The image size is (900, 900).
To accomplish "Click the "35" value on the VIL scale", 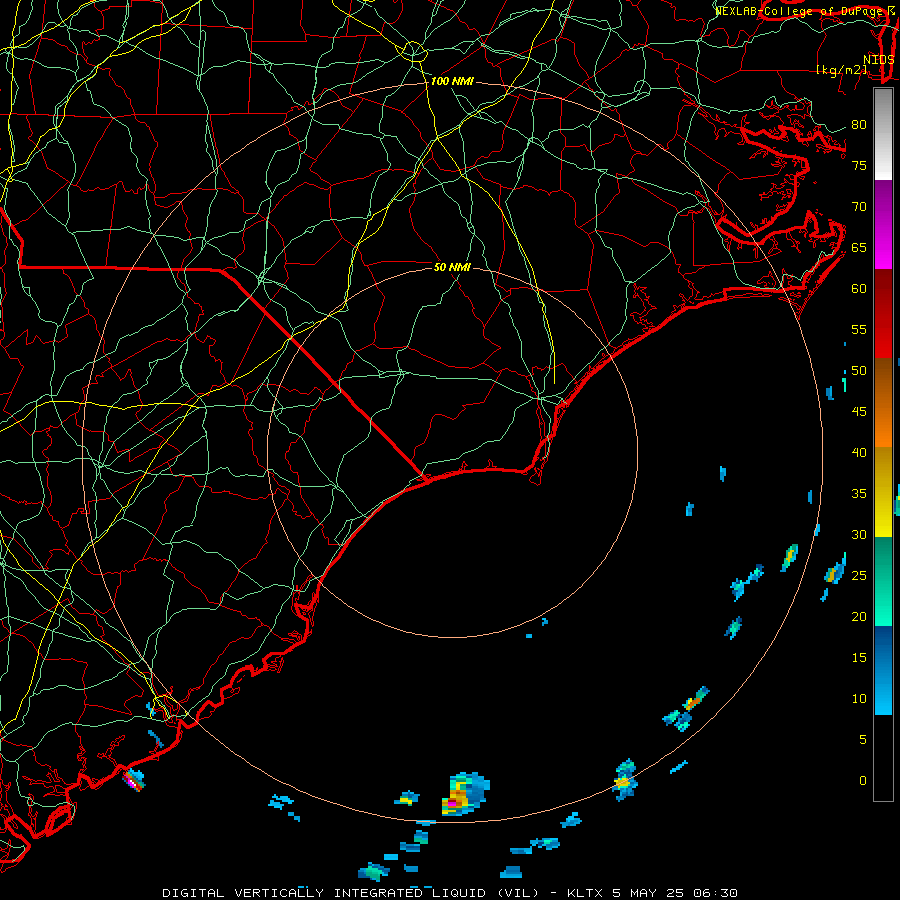I will [859, 494].
